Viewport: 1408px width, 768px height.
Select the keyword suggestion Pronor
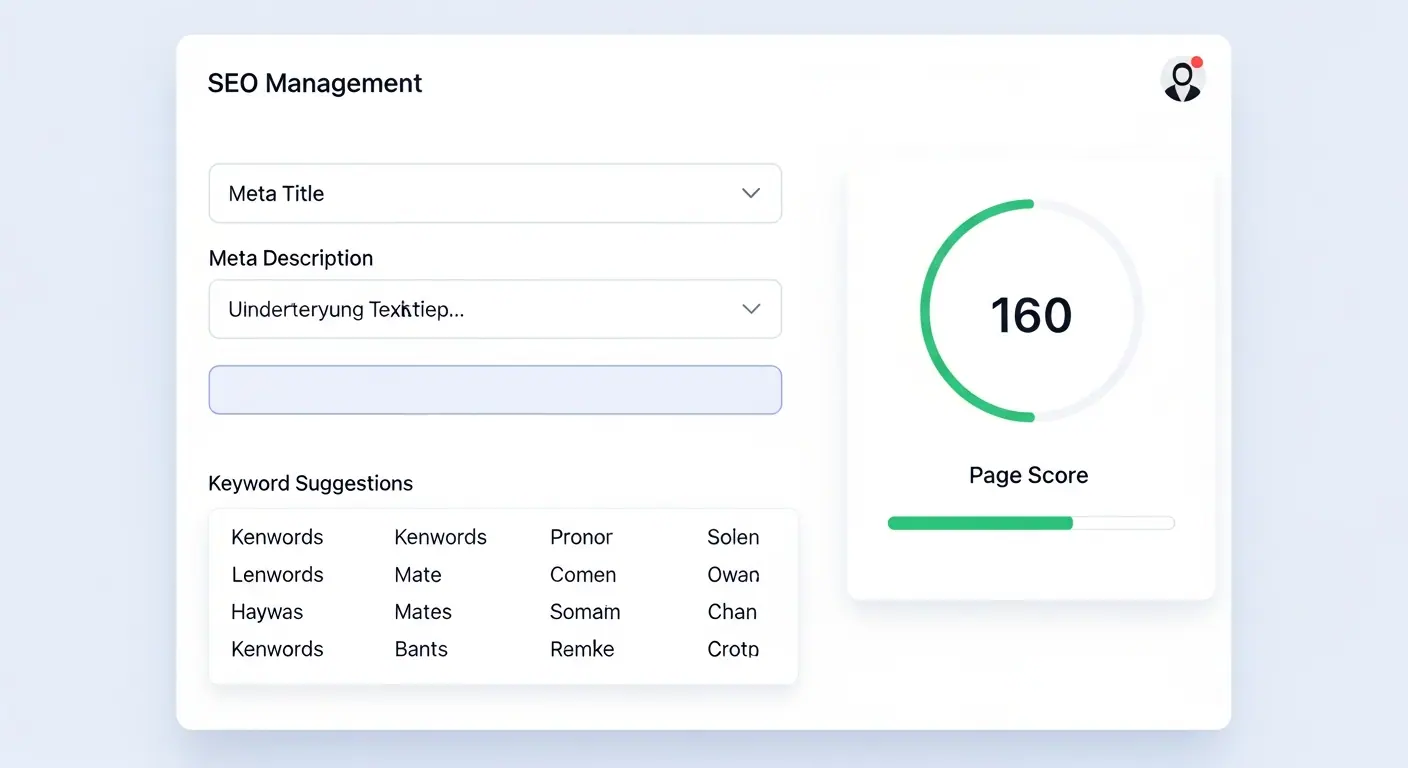[581, 537]
